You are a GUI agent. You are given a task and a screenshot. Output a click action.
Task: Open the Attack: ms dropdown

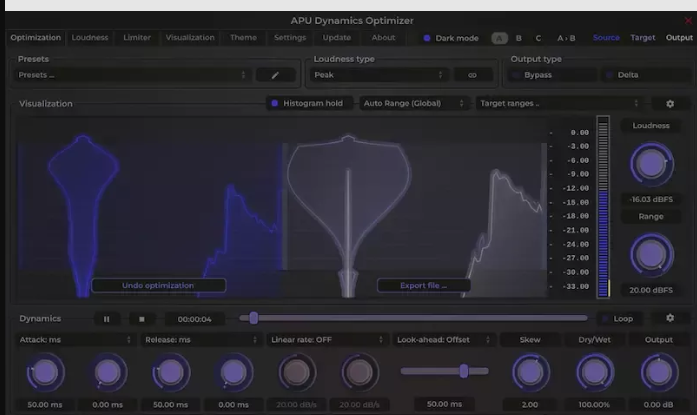[x=74, y=340]
